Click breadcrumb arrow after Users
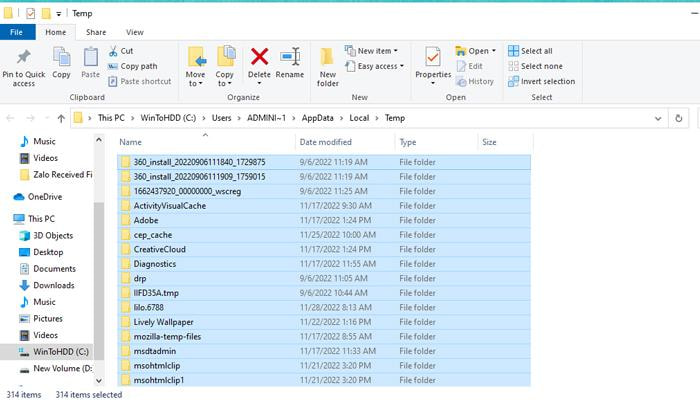This screenshot has width=700, height=400. coord(239,118)
